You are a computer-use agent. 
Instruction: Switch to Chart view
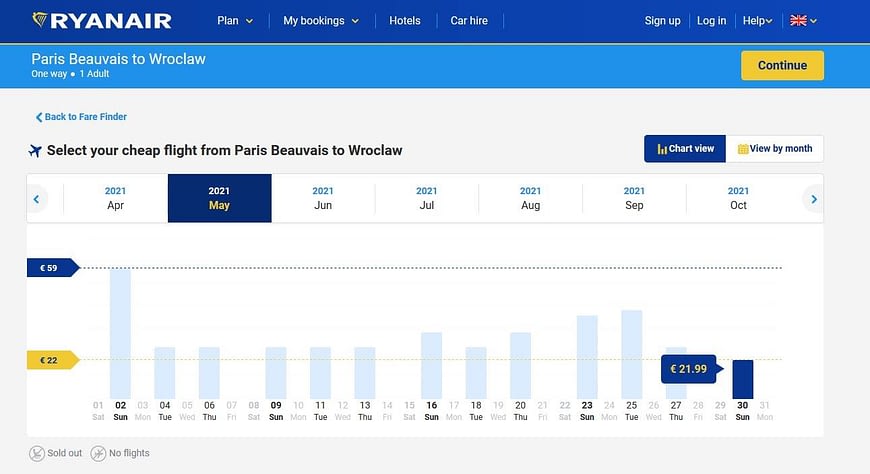(x=685, y=149)
